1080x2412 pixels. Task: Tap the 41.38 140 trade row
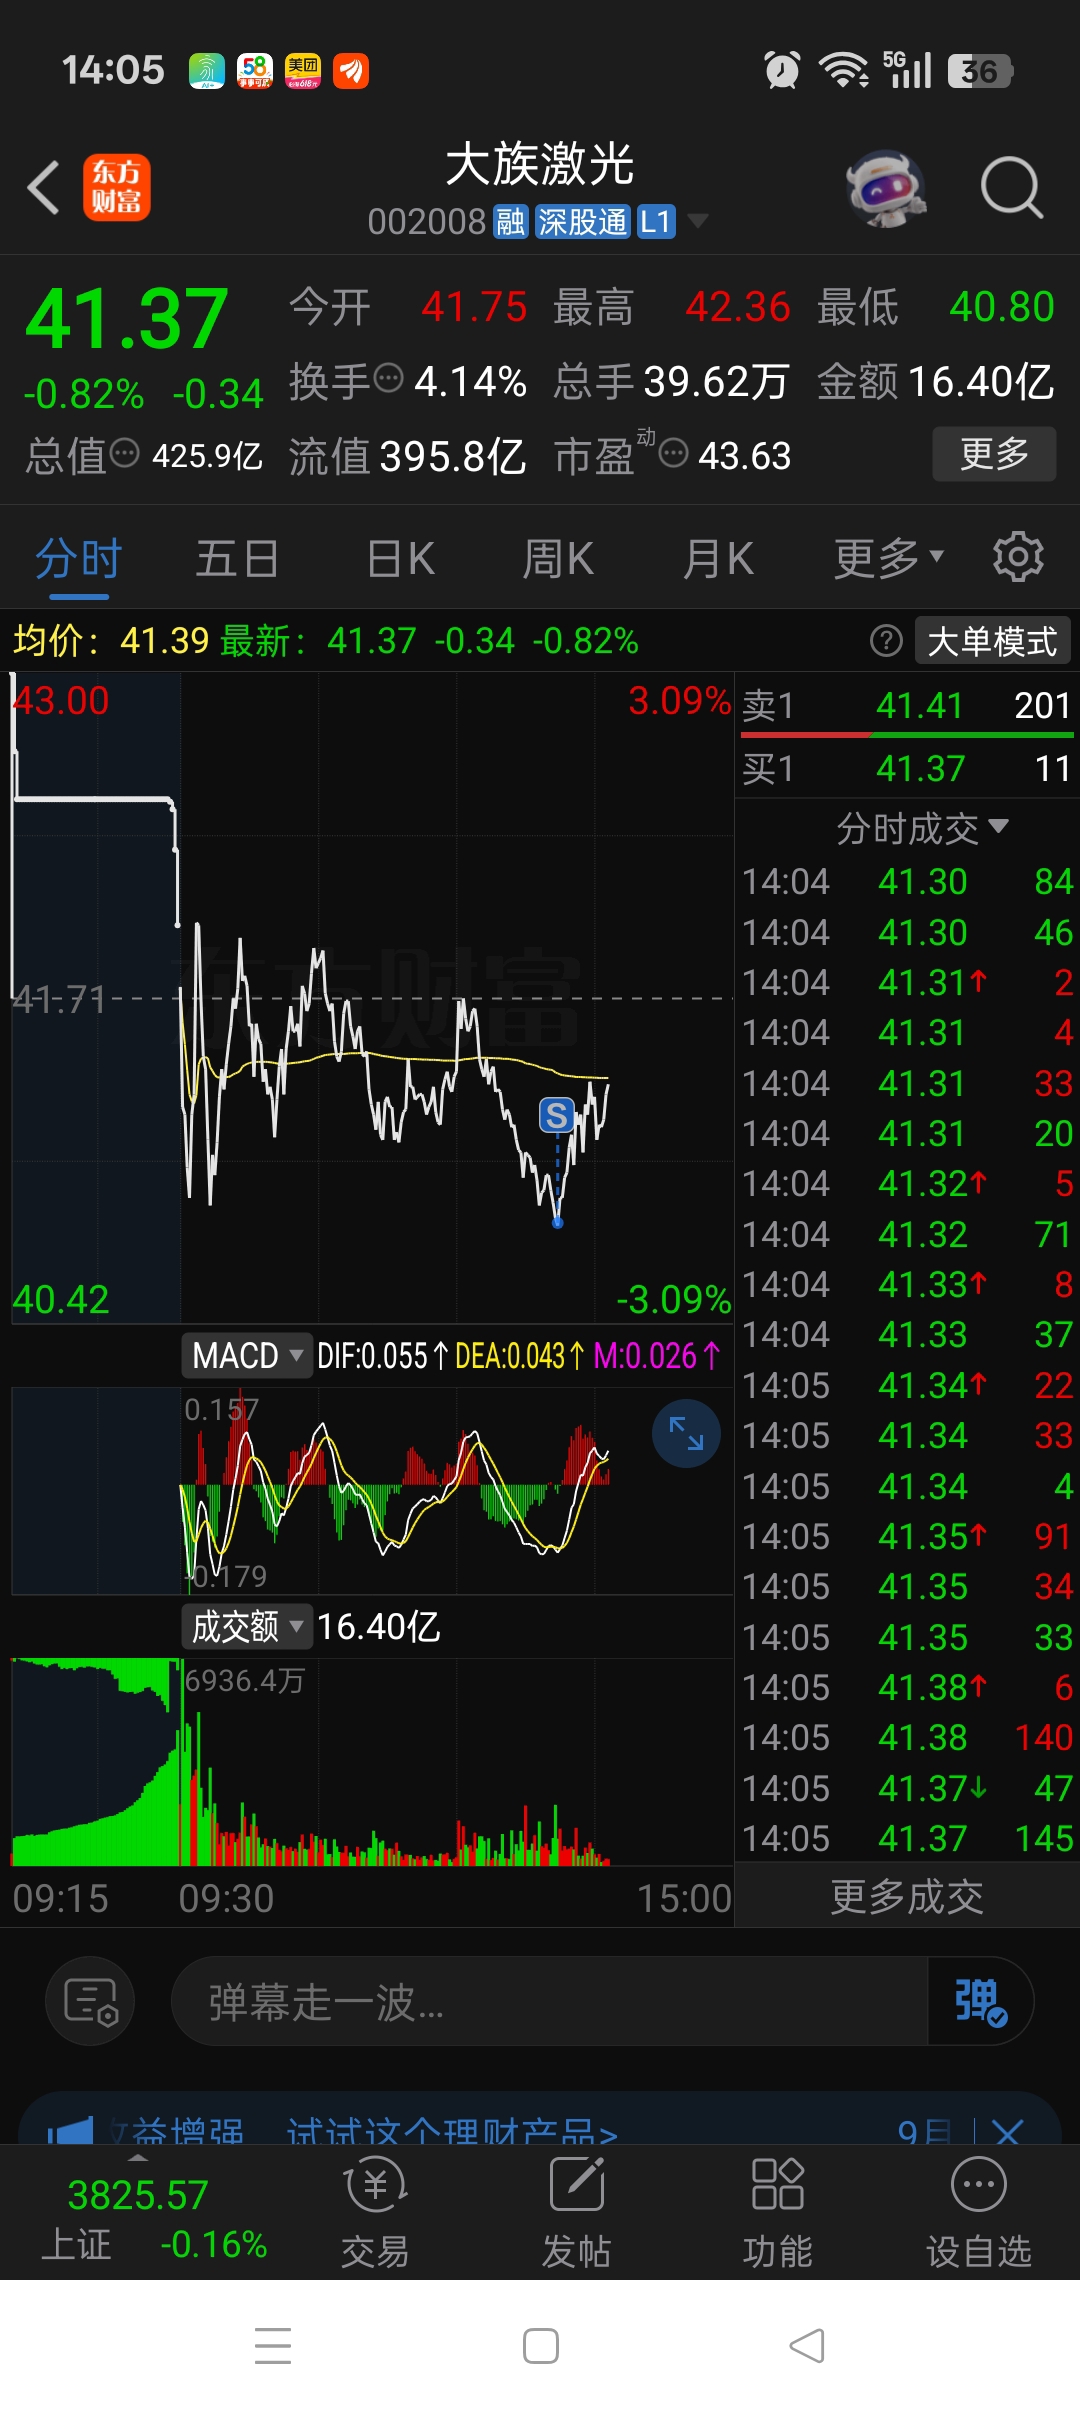[x=907, y=1737]
